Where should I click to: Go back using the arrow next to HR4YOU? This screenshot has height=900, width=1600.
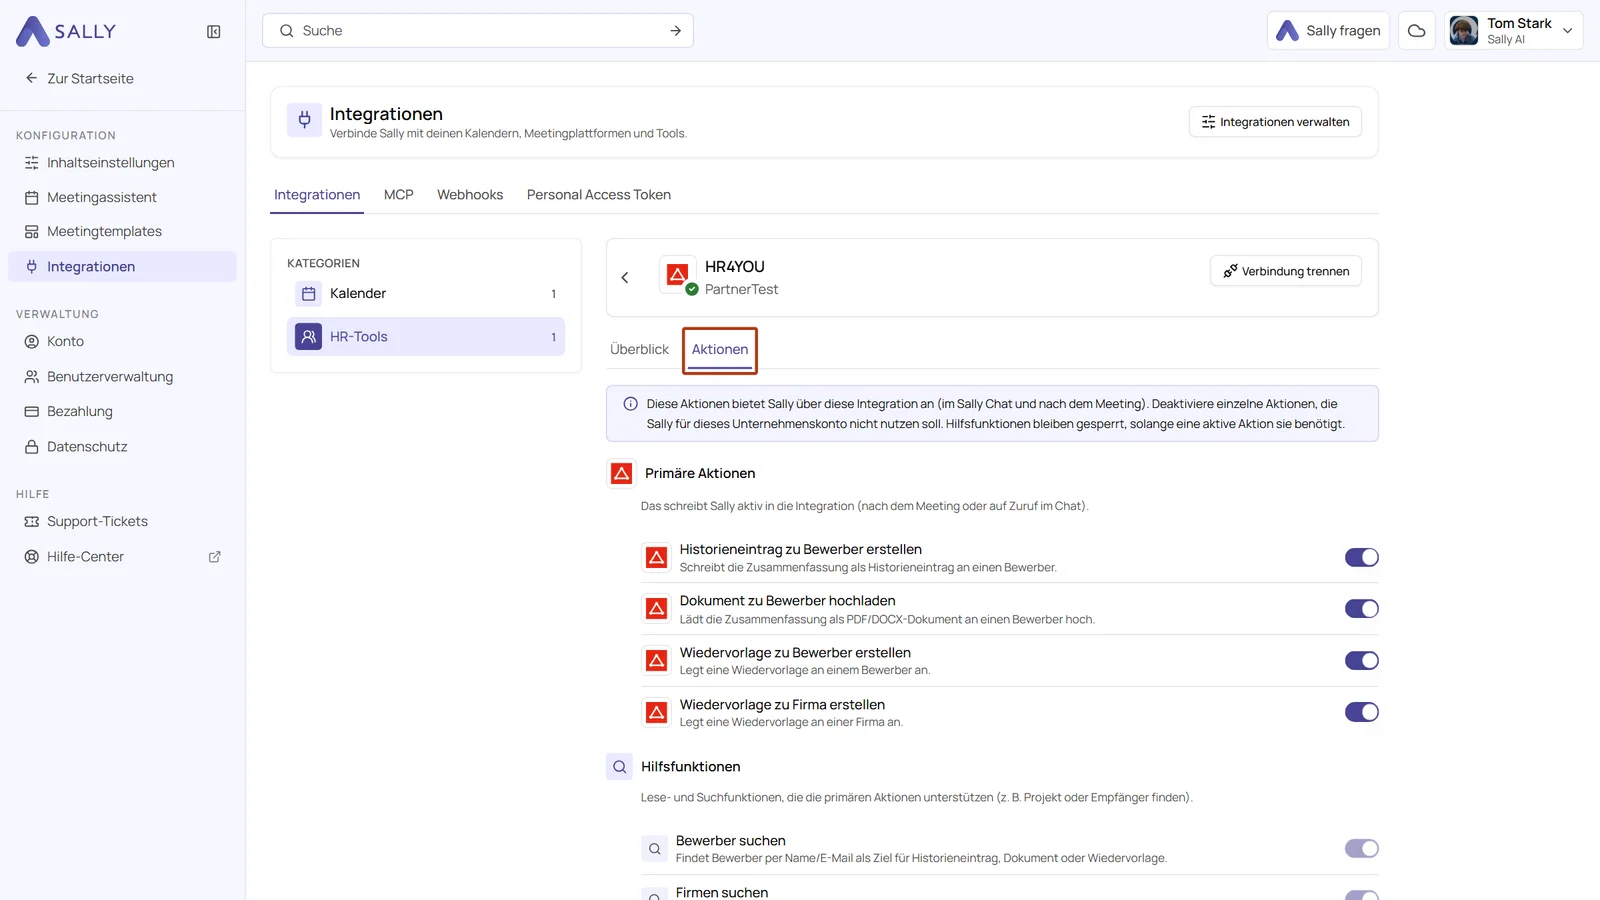tap(625, 278)
